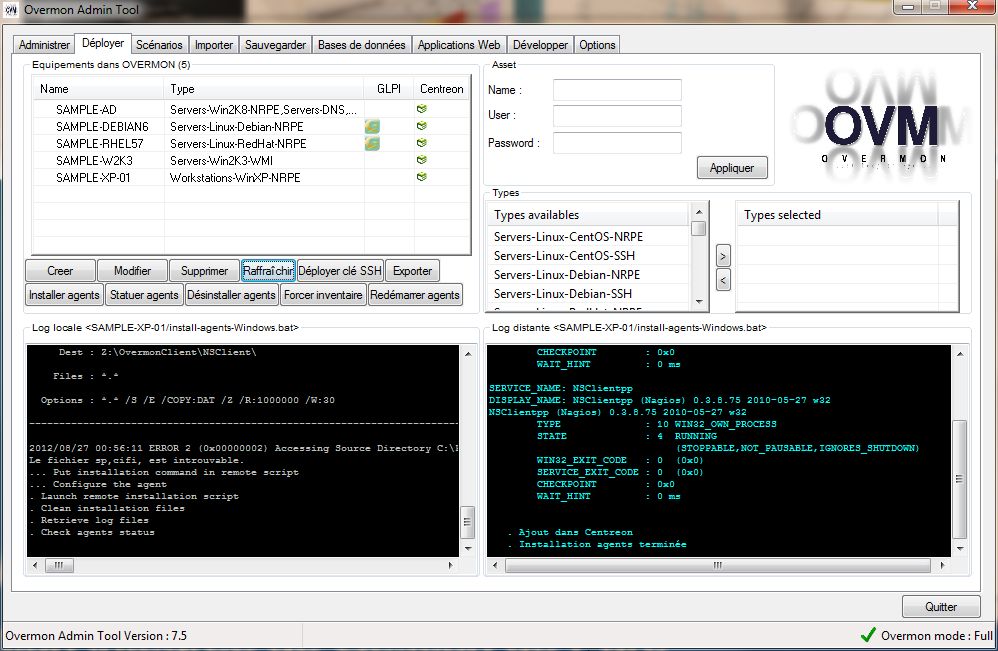998x651 pixels.
Task: Click Centreon status icon for SAMPLE-XP-01
Action: (x=421, y=177)
